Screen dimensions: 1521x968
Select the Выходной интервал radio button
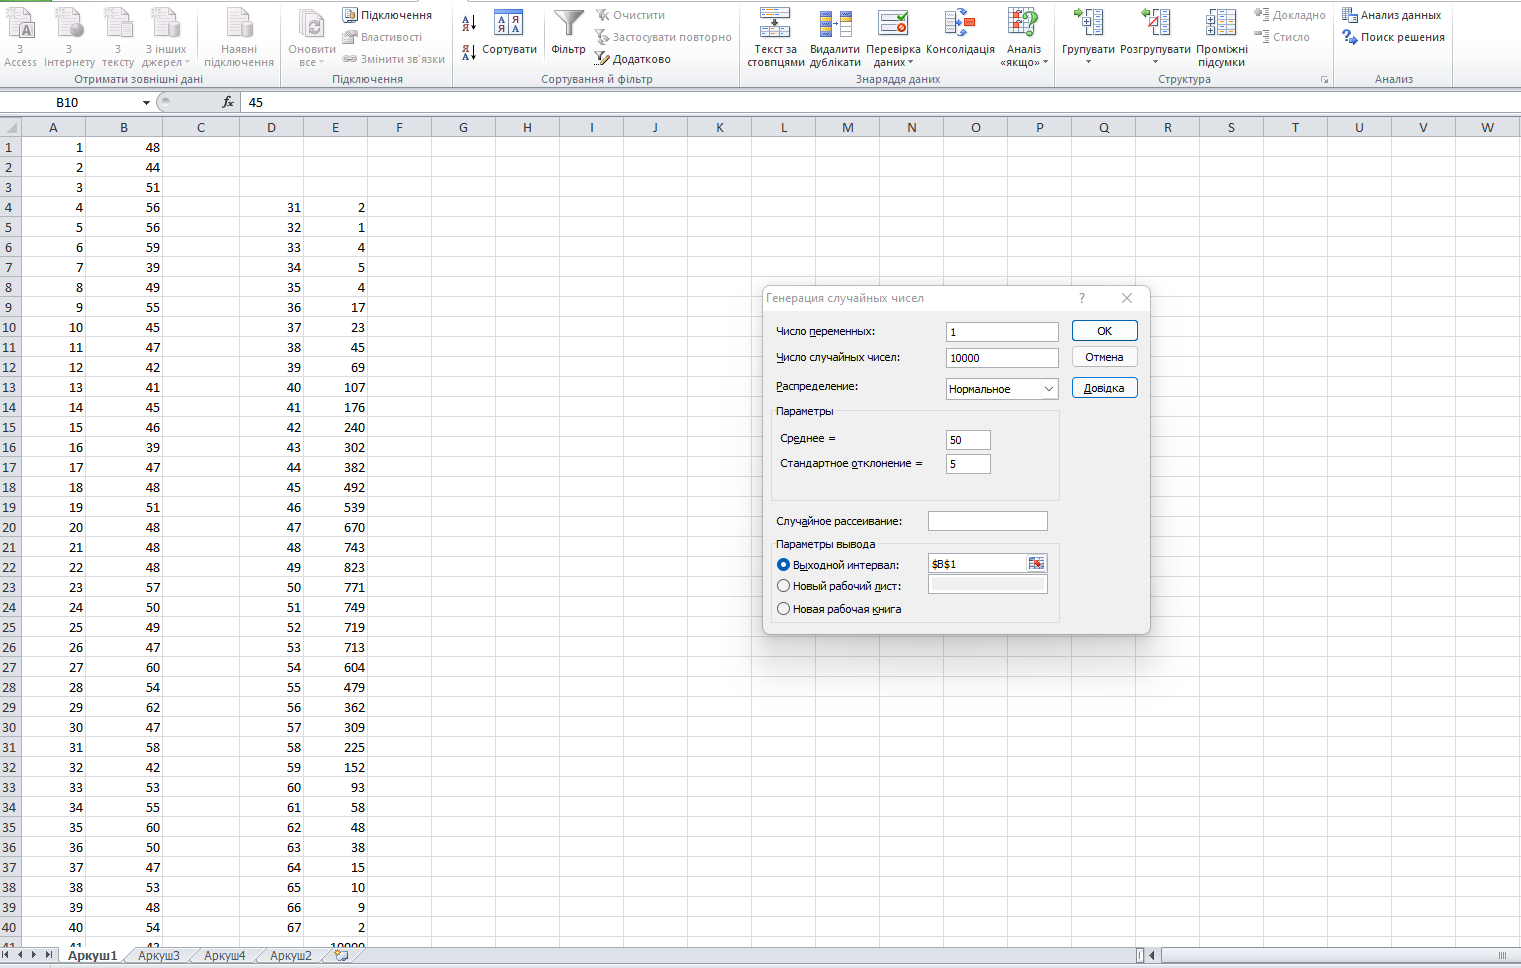click(784, 565)
